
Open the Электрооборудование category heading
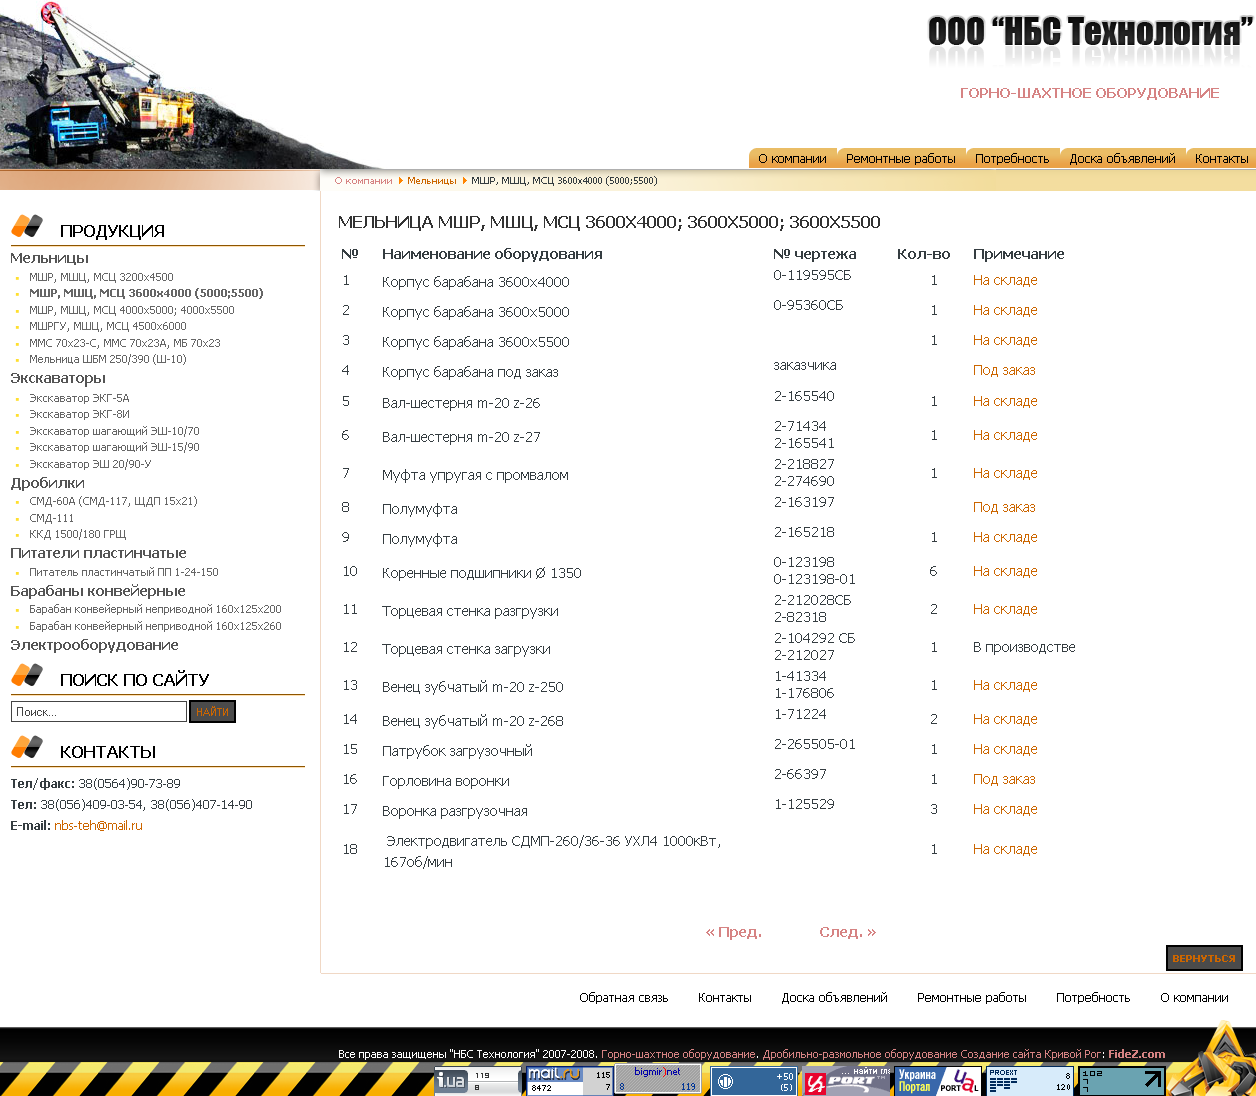(94, 645)
